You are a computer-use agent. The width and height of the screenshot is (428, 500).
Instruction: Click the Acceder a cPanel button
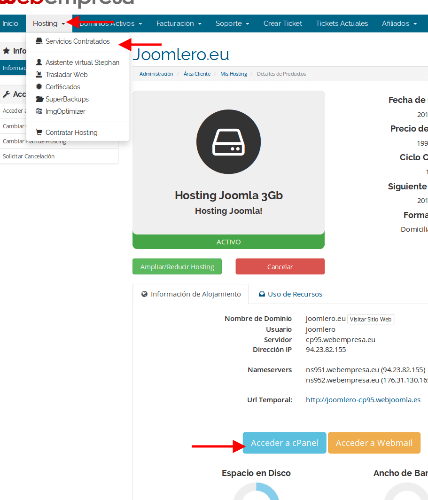click(x=284, y=443)
